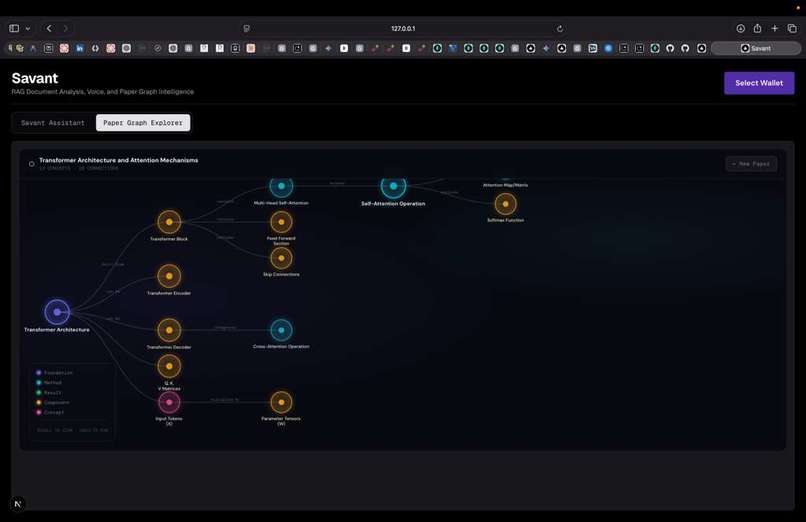
Task: Expand the sidebar options chevron
Action: coord(28,28)
